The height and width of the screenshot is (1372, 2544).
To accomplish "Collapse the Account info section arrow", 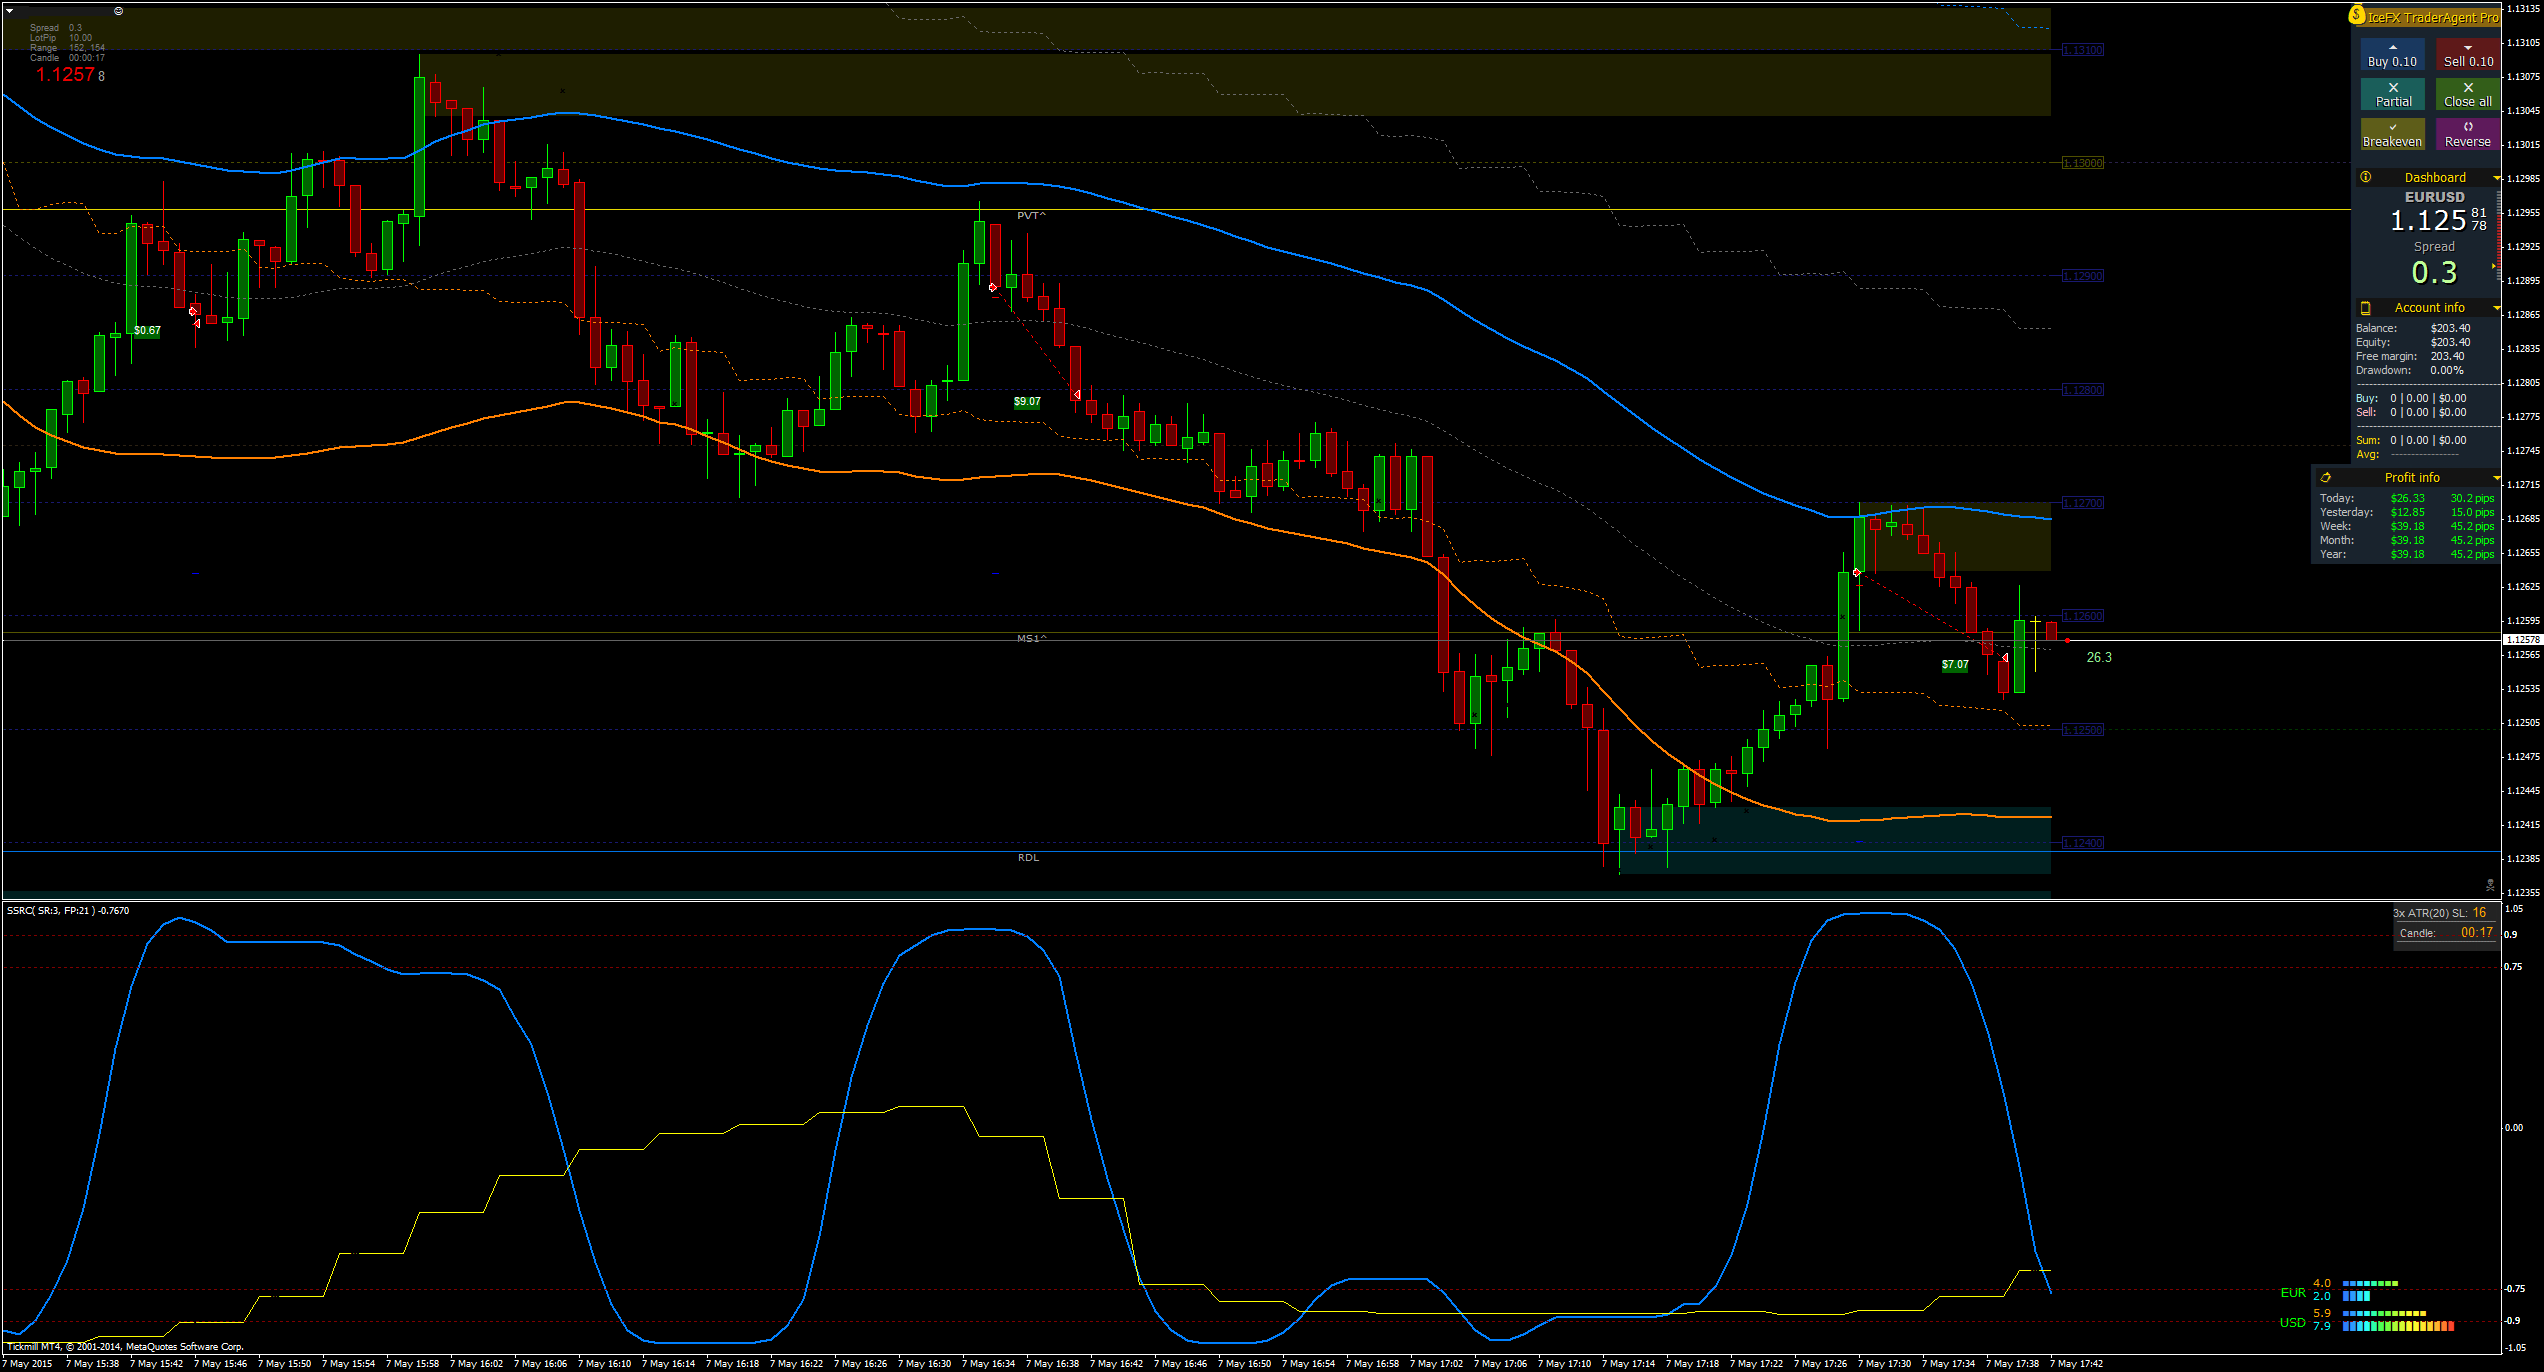I will [x=2496, y=308].
